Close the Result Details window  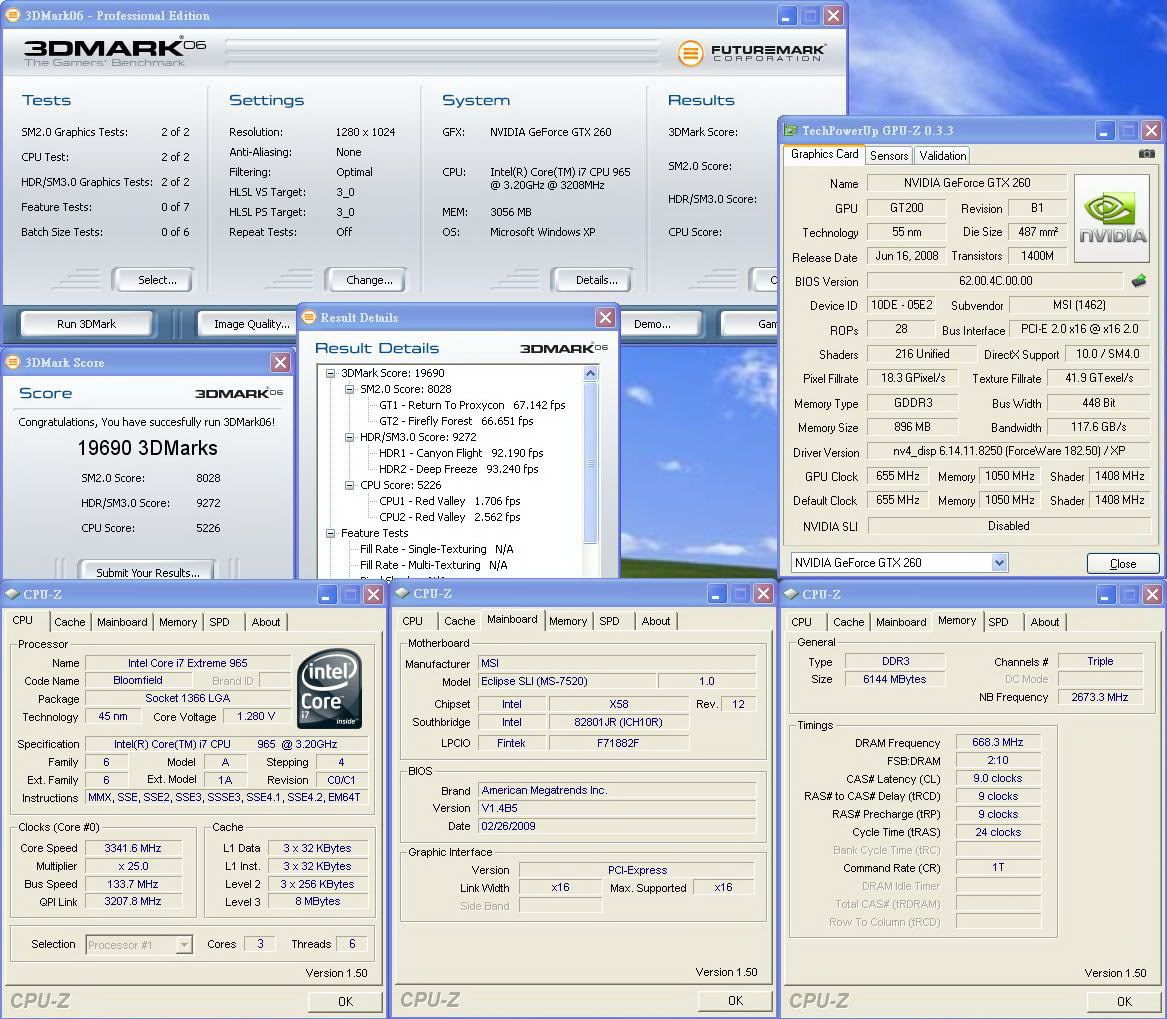pyautogui.click(x=606, y=318)
